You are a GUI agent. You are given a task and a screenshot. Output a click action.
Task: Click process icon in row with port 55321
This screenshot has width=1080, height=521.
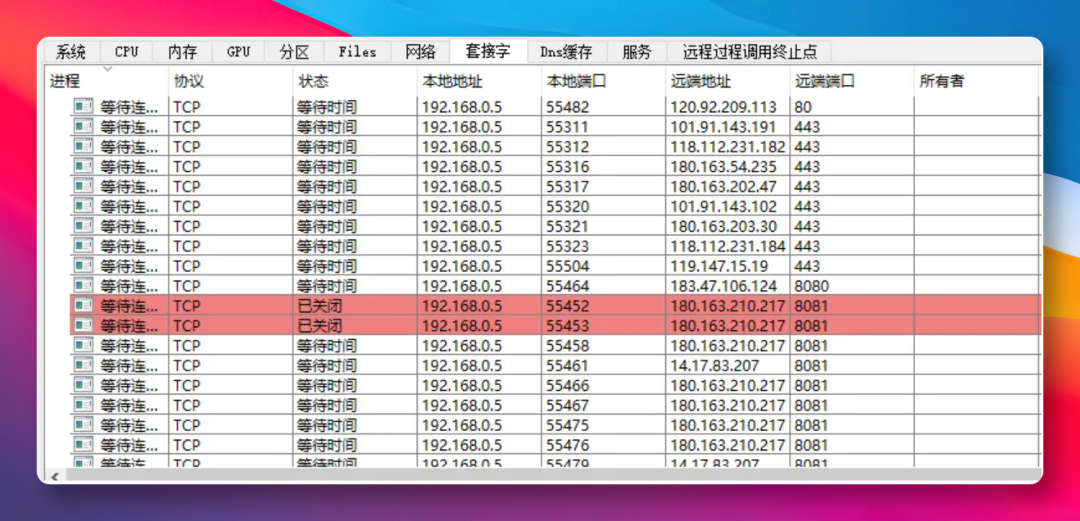[83, 226]
